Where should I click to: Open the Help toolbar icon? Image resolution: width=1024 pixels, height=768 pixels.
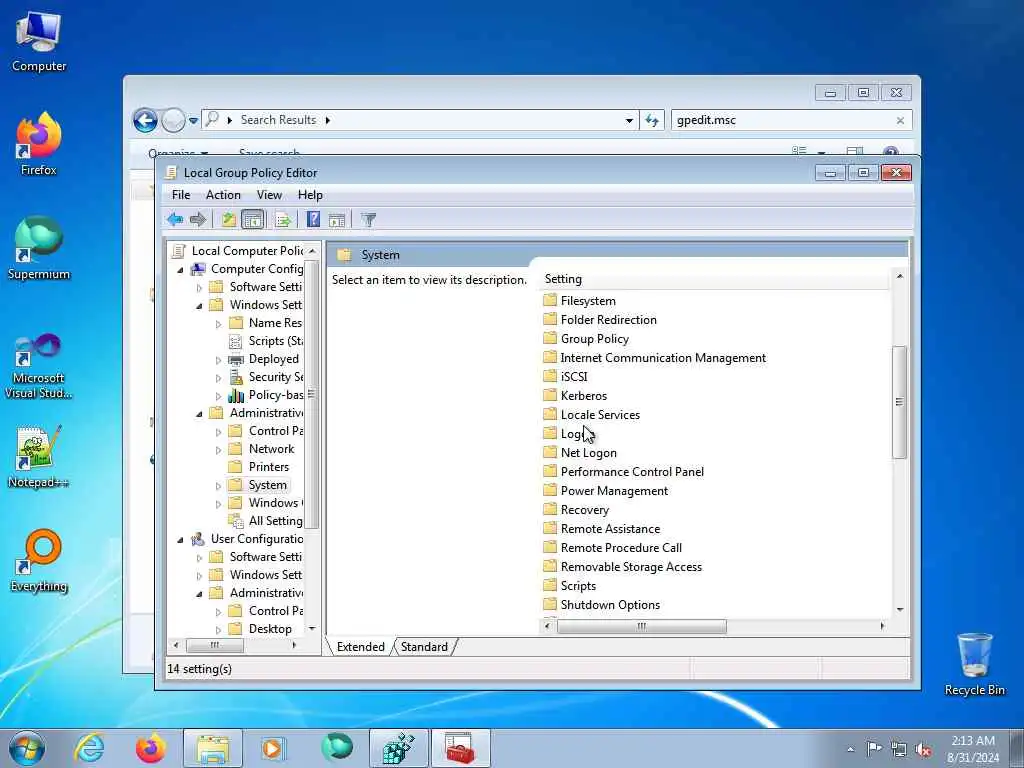coord(313,219)
